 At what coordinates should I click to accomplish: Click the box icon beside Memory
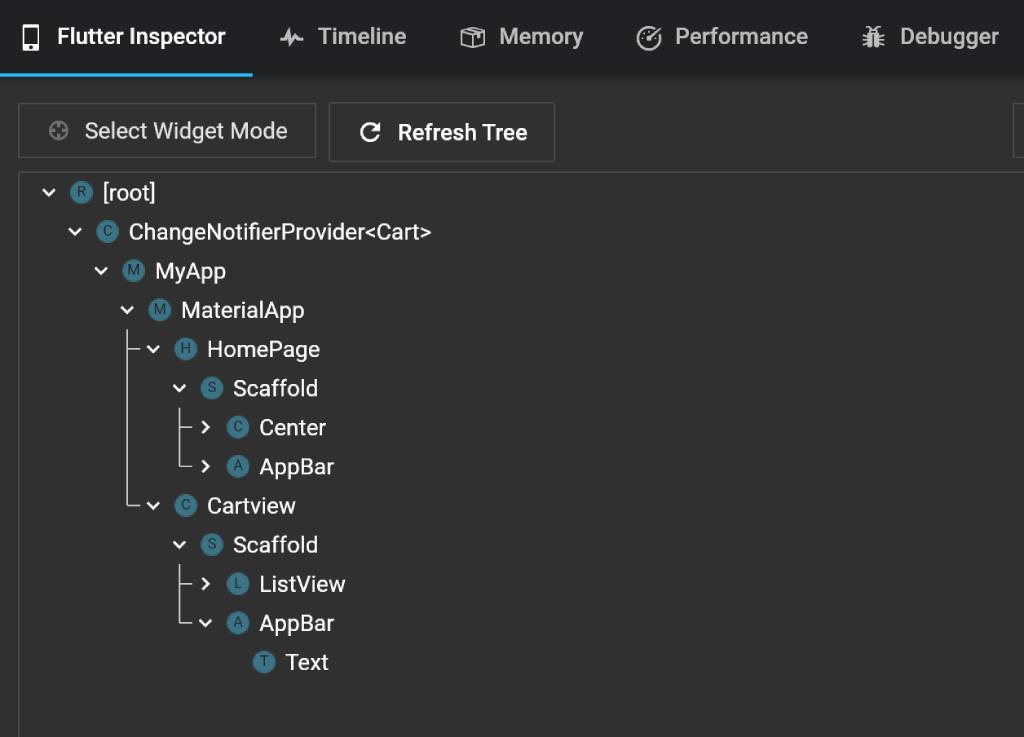473,37
